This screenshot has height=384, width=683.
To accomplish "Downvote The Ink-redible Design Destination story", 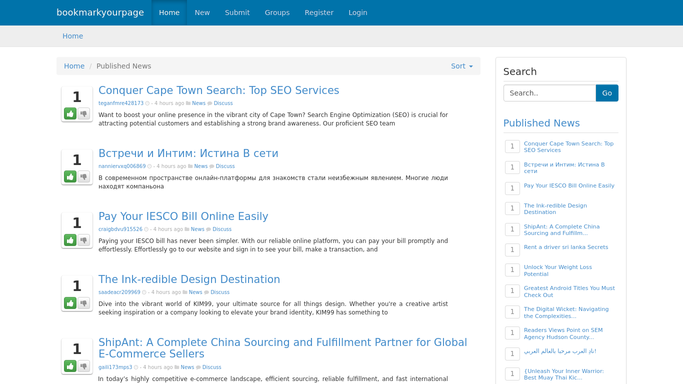I will tap(84, 303).
